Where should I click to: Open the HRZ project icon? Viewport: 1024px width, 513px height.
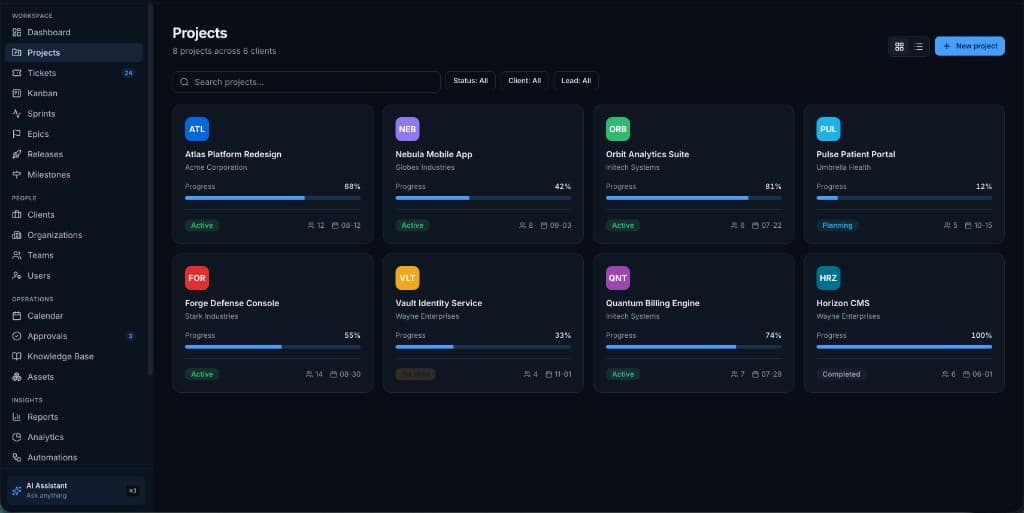click(x=828, y=278)
